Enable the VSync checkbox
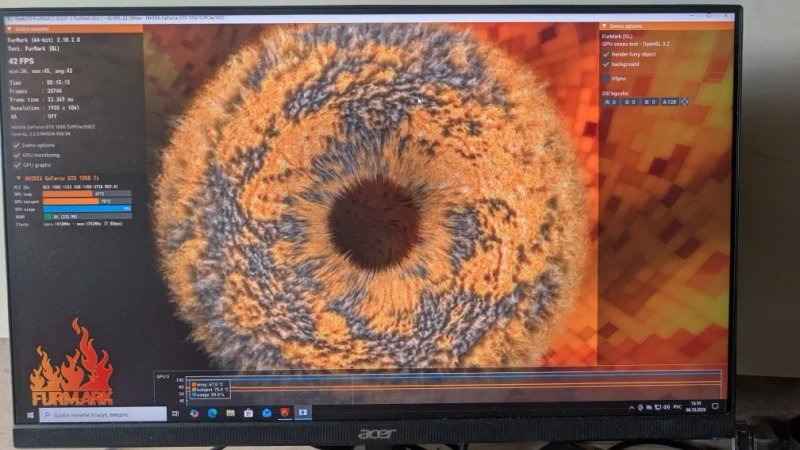800x450 pixels. (x=606, y=79)
